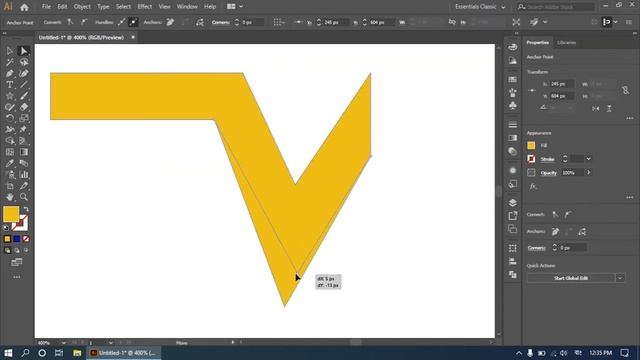This screenshot has width=640, height=360.
Task: Click the Illustrator Home icon
Action: click(x=24, y=7)
